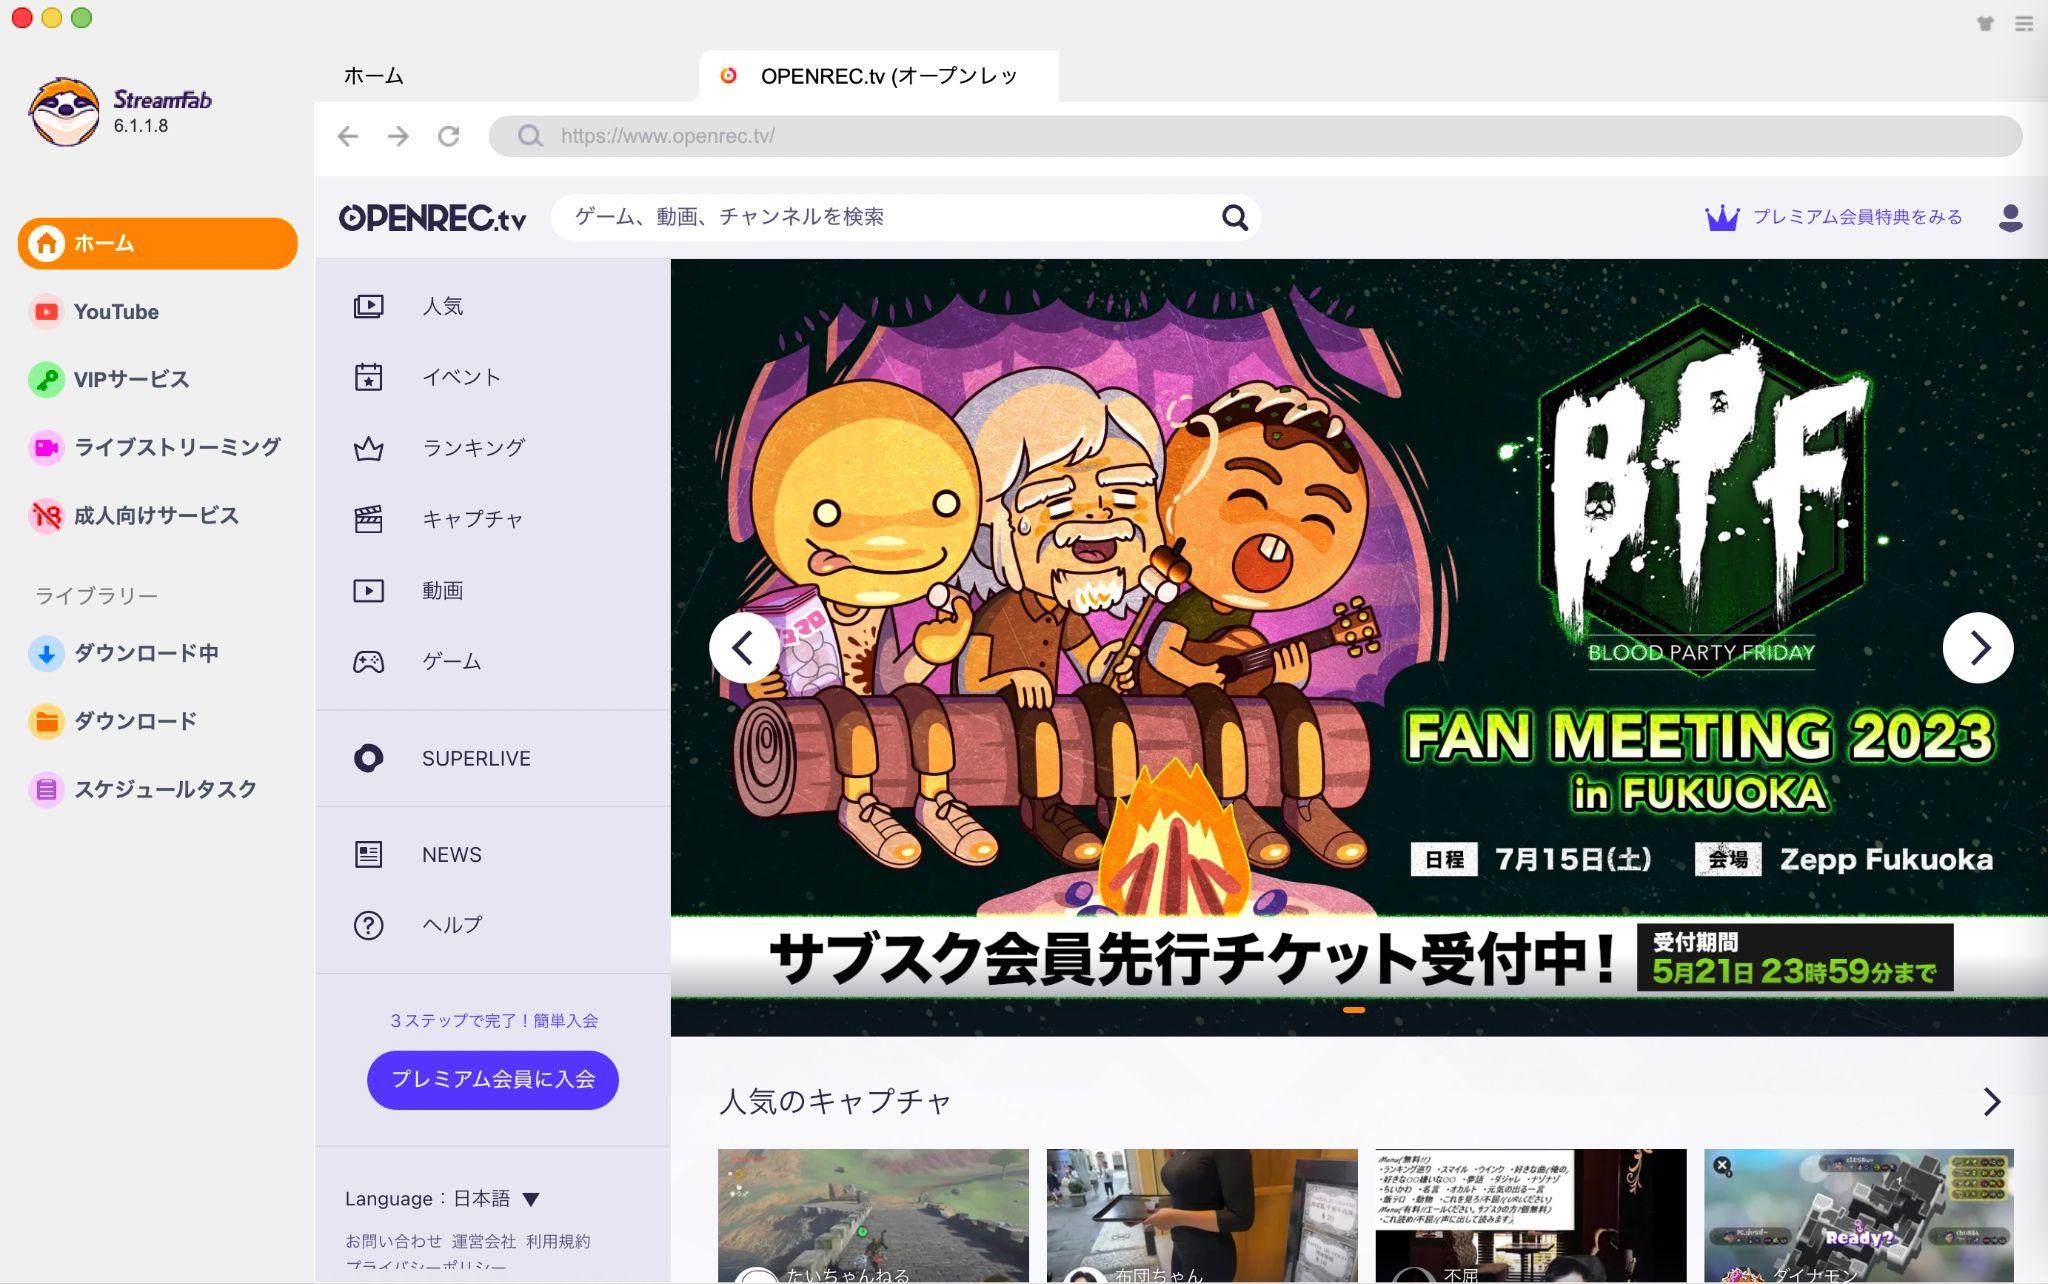The width and height of the screenshot is (2048, 1284).
Task: Reload the current page
Action: [x=449, y=136]
